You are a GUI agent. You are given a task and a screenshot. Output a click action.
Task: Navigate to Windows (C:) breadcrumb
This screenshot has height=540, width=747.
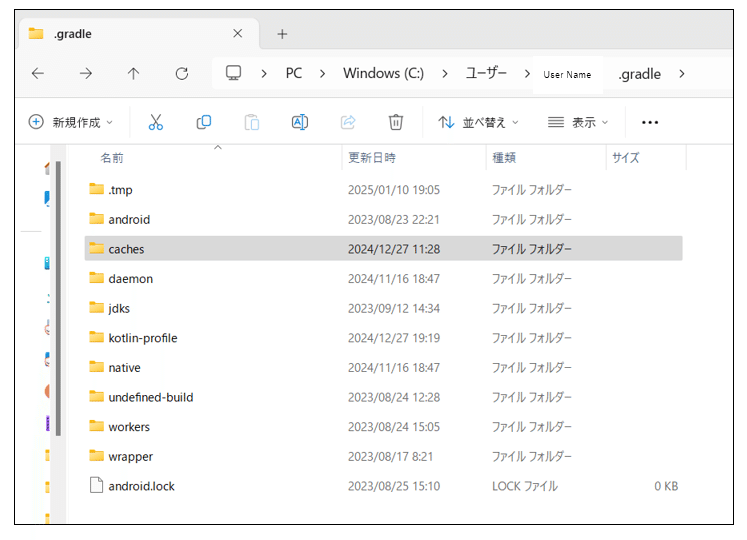tap(384, 73)
